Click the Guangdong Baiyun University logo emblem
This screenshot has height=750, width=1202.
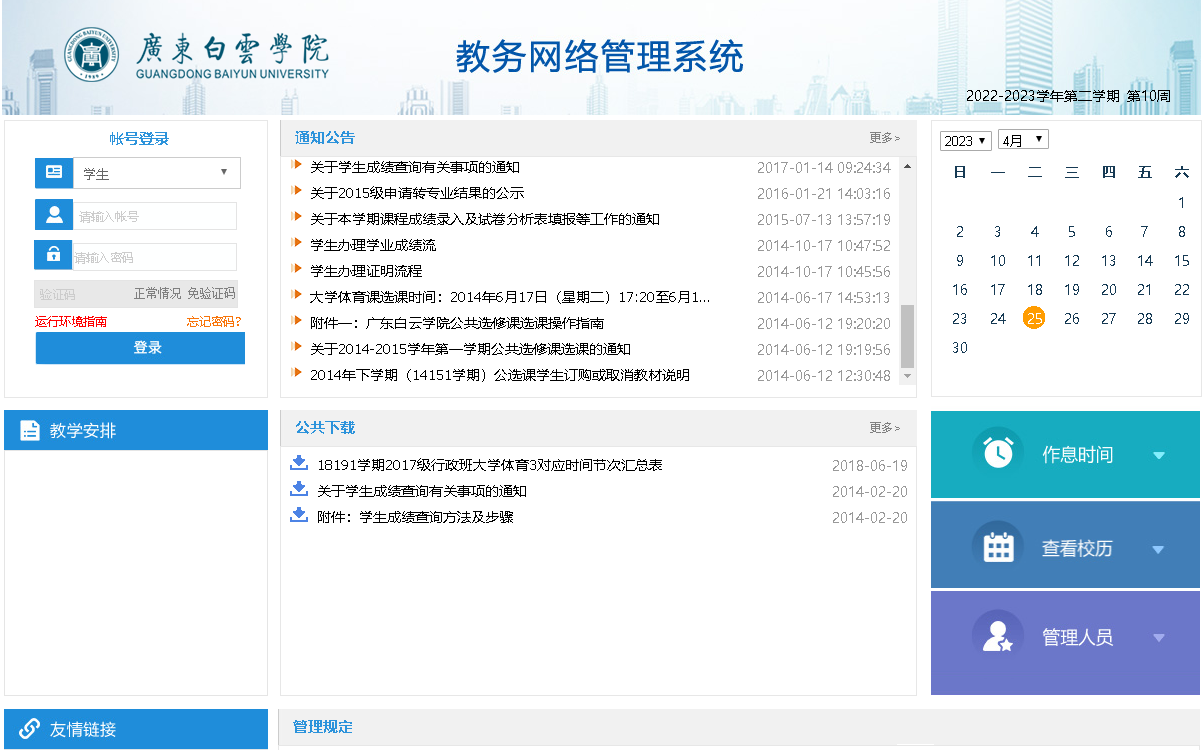[x=91, y=55]
